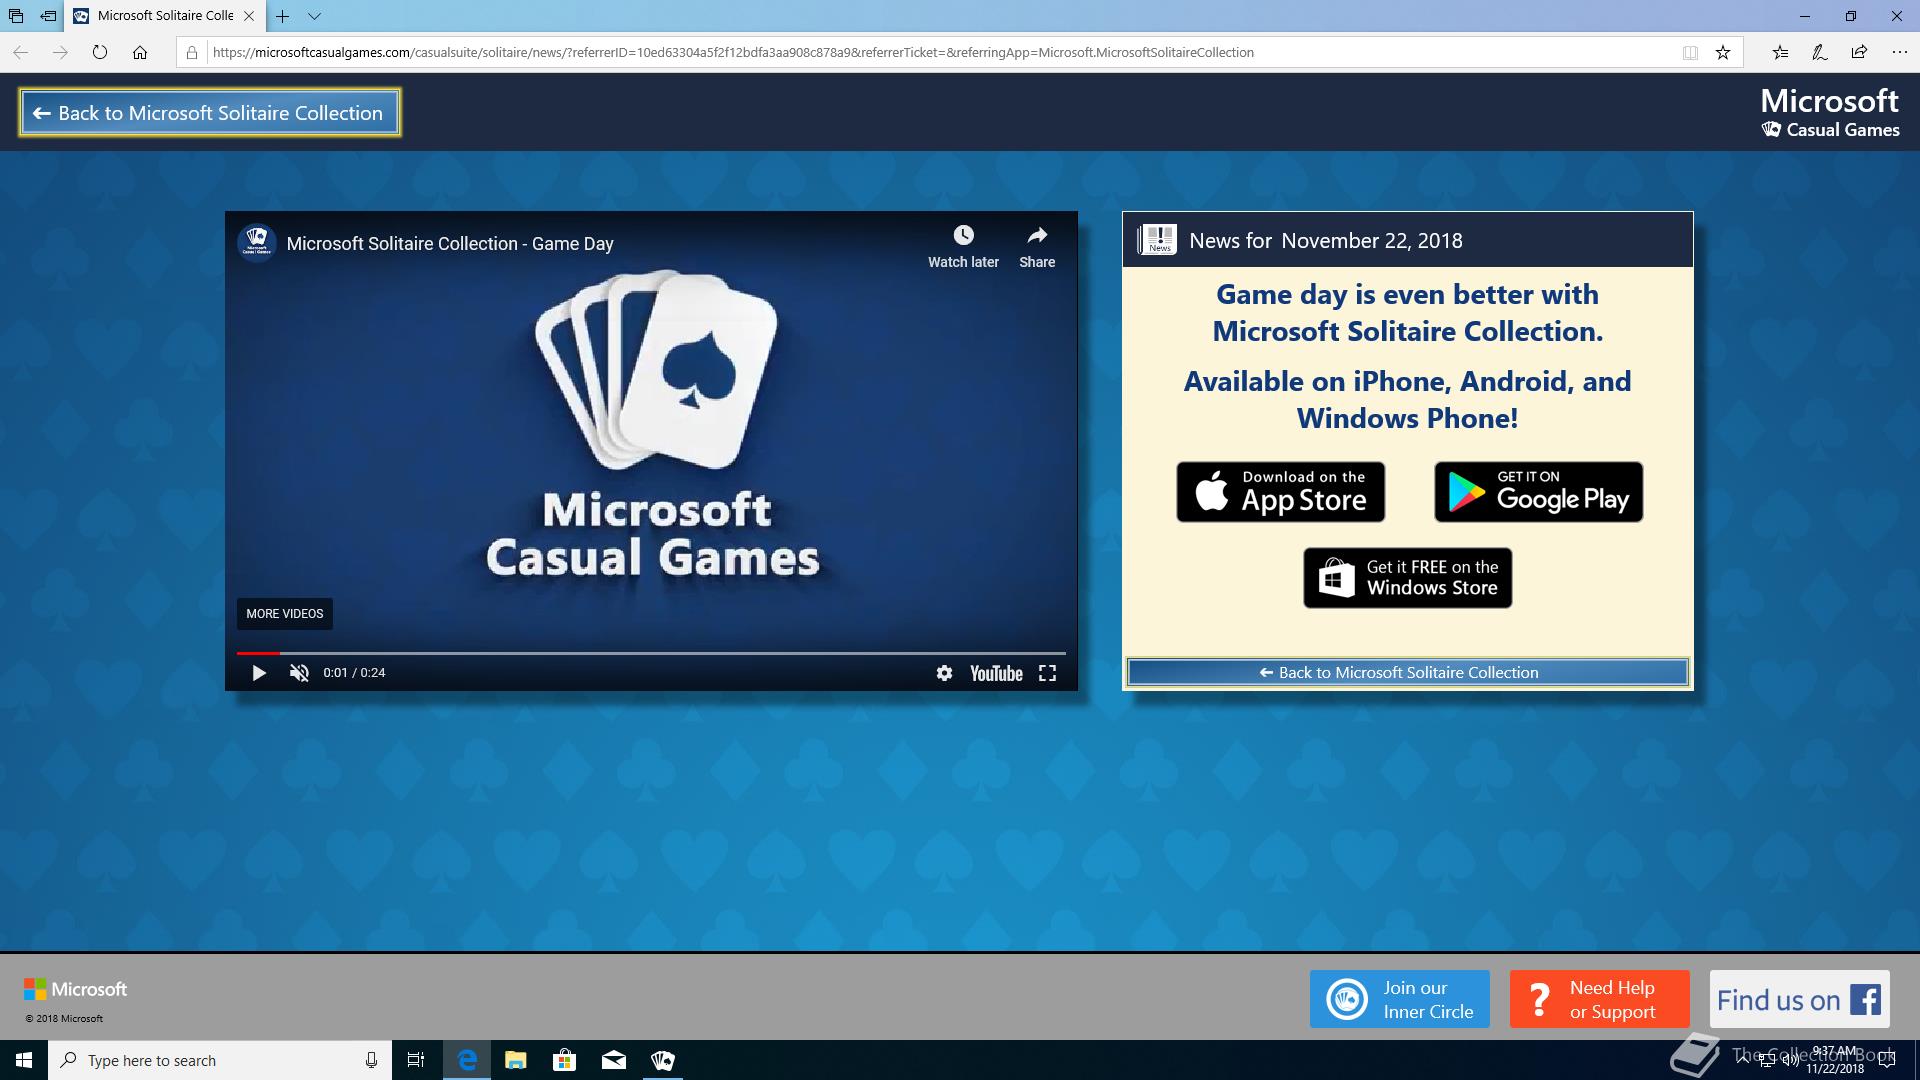1920x1080 pixels.
Task: Close the Solitaire Collection tab
Action: pos(249,16)
